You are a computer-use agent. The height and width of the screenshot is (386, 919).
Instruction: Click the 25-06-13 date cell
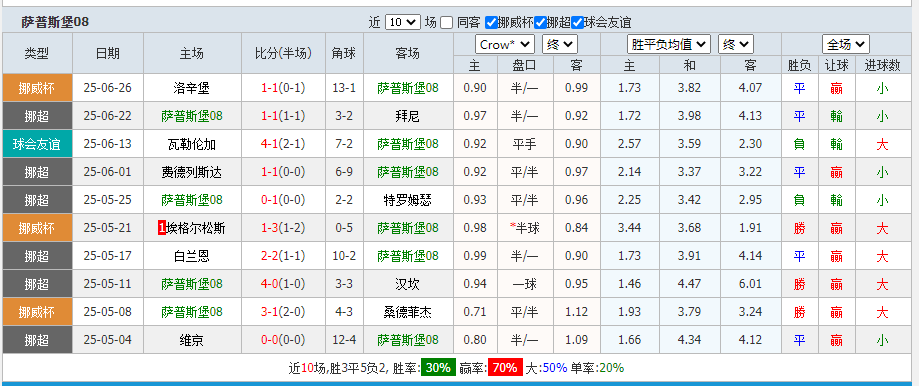point(107,144)
